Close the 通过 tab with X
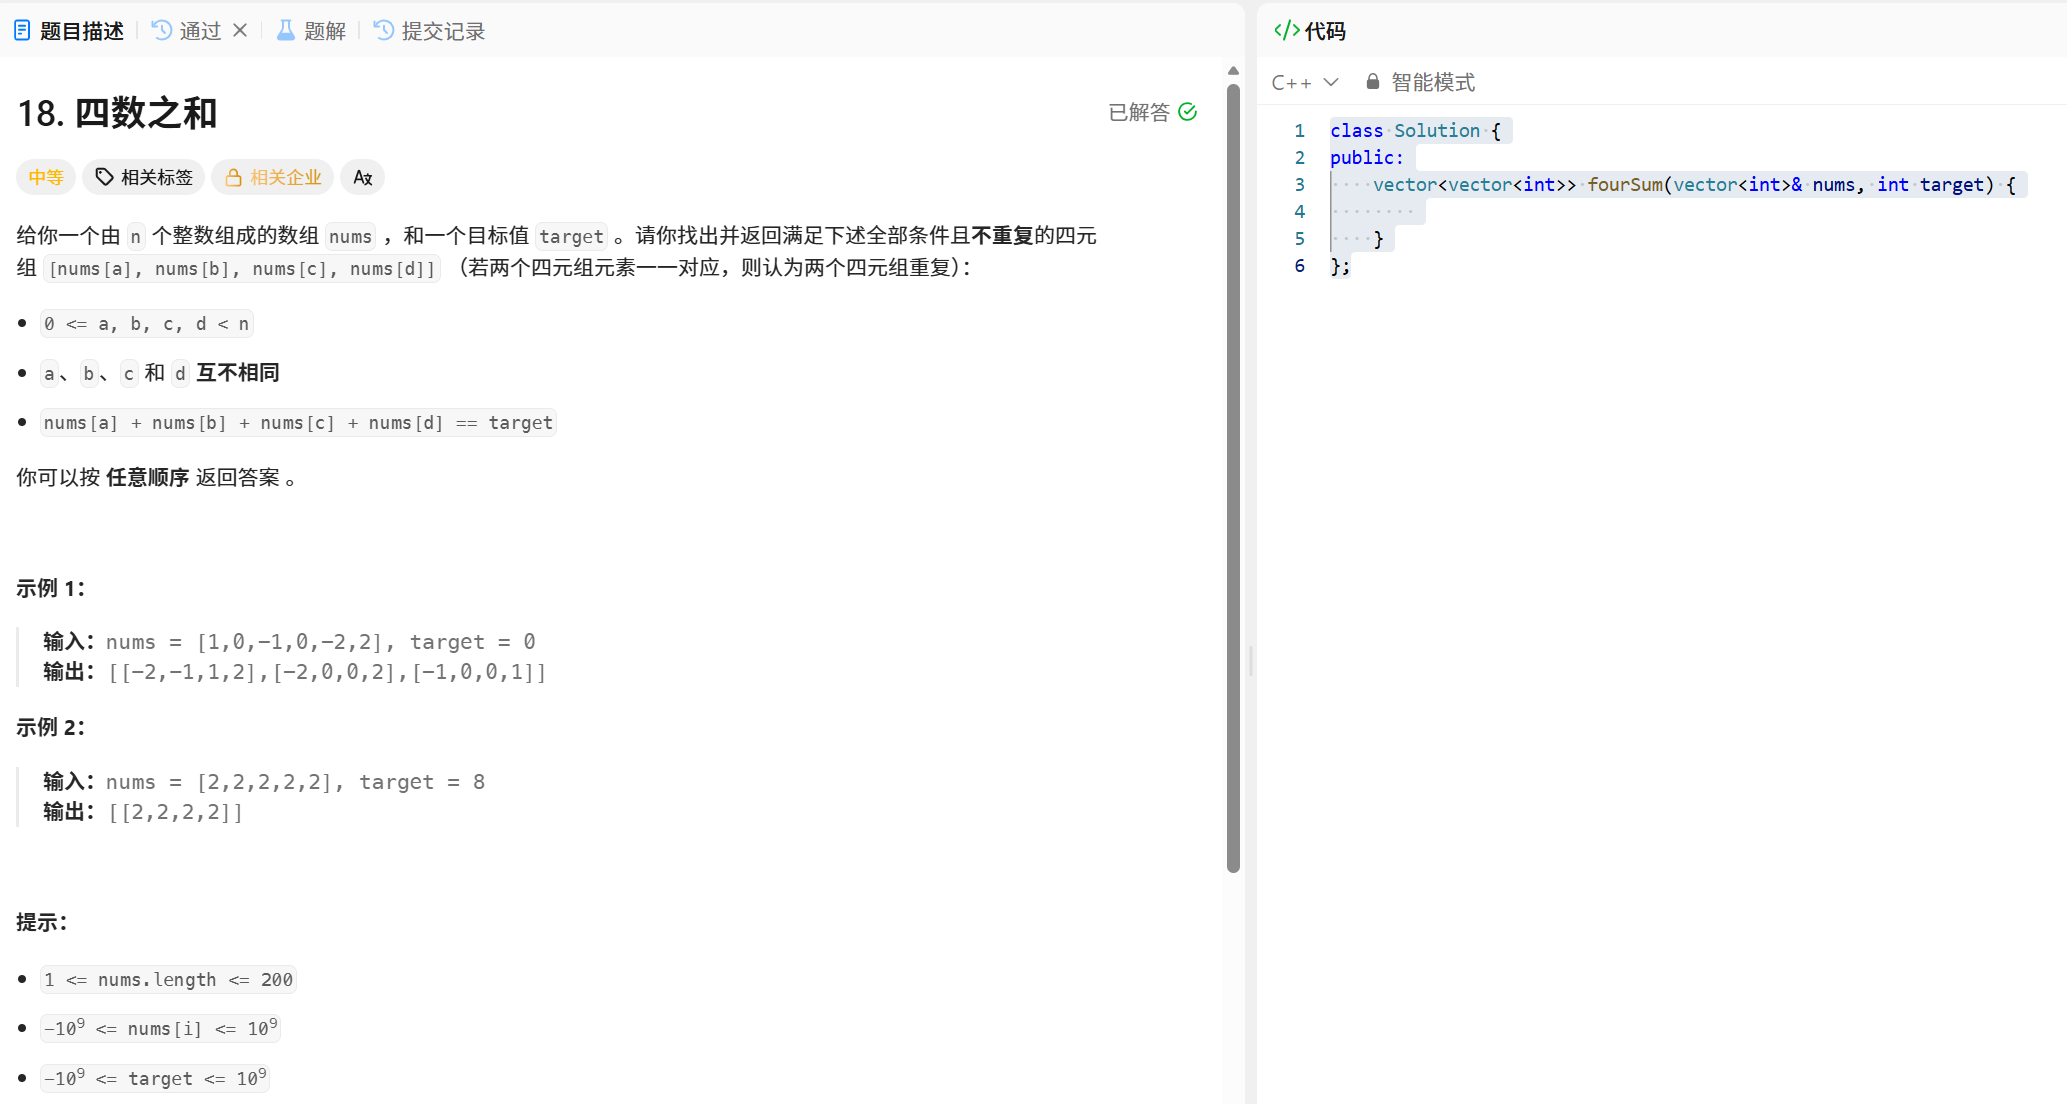 click(x=240, y=31)
